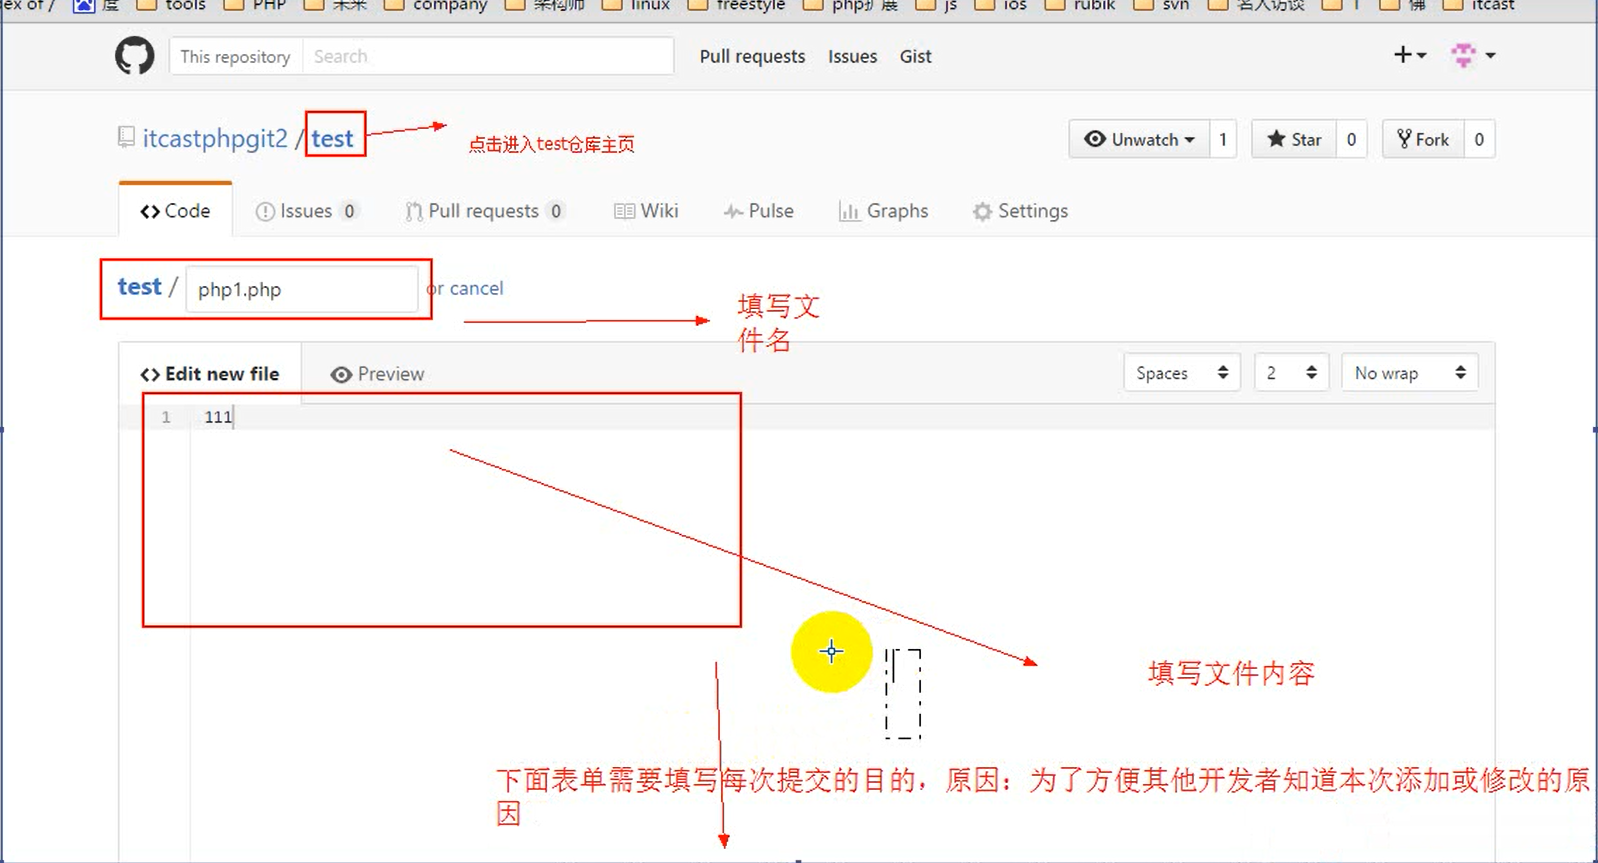
Task: Open the Graphs tab
Action: click(883, 211)
